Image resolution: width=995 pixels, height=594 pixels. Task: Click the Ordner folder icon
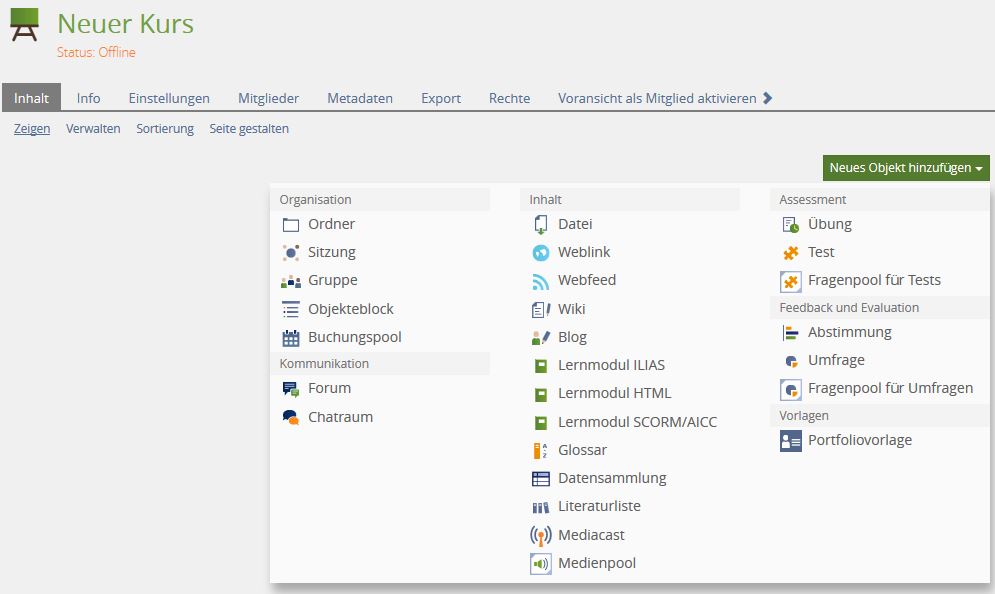291,225
